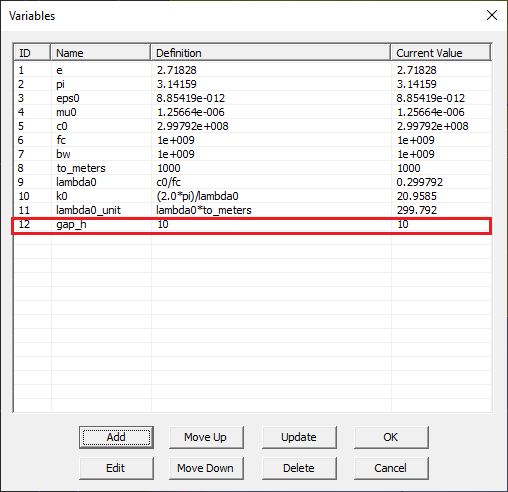Select the lambda0_unit row
This screenshot has width=508, height=492.
252,210
